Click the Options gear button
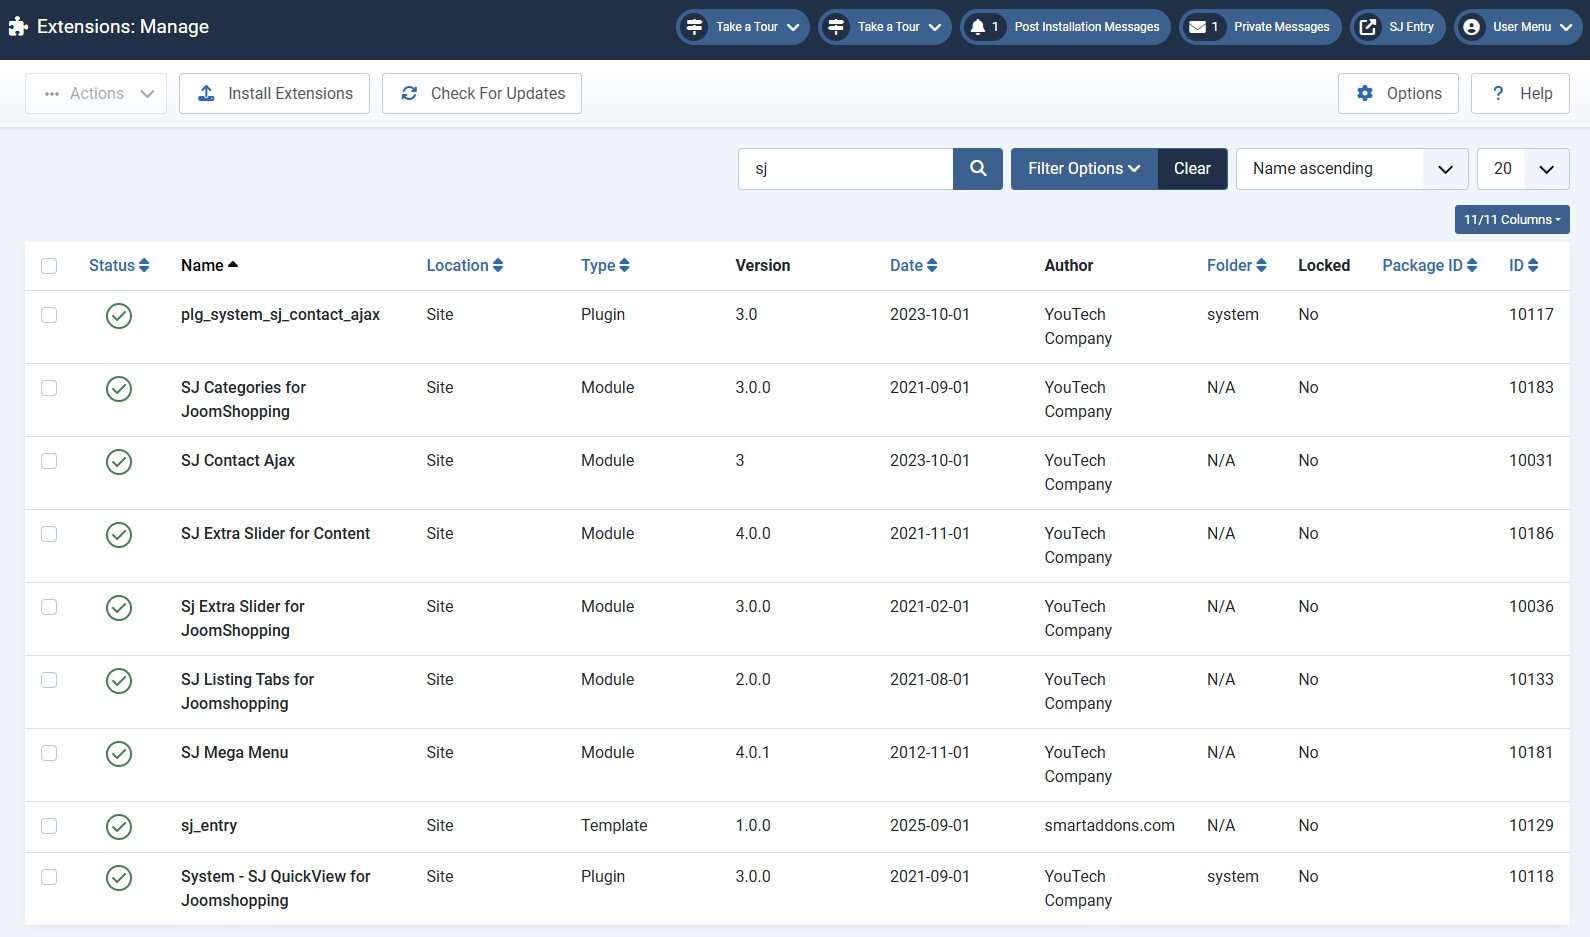Viewport: 1590px width, 937px height. pyautogui.click(x=1397, y=94)
